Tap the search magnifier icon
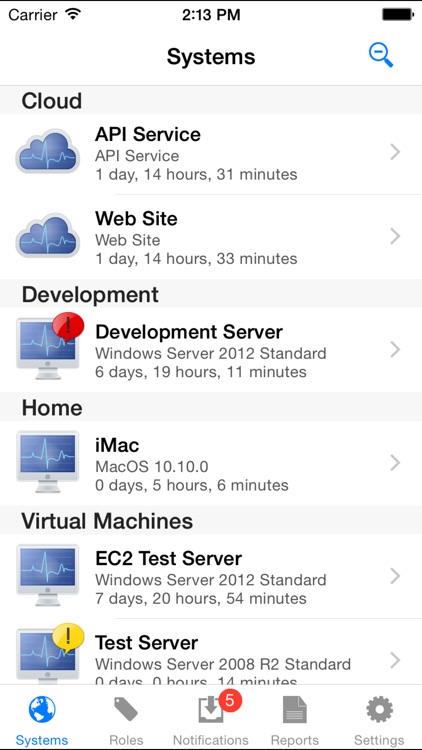The height and width of the screenshot is (750, 422). coord(381,55)
